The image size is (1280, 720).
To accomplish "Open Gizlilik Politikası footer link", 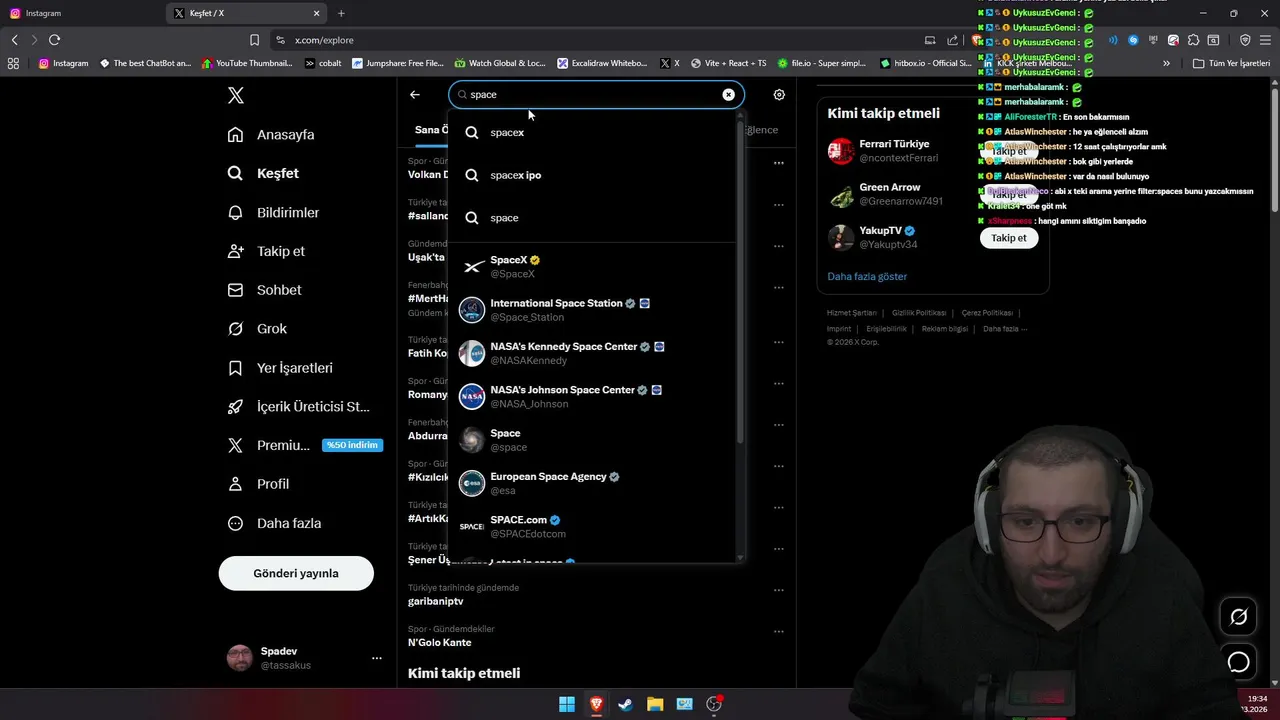I will 919,313.
